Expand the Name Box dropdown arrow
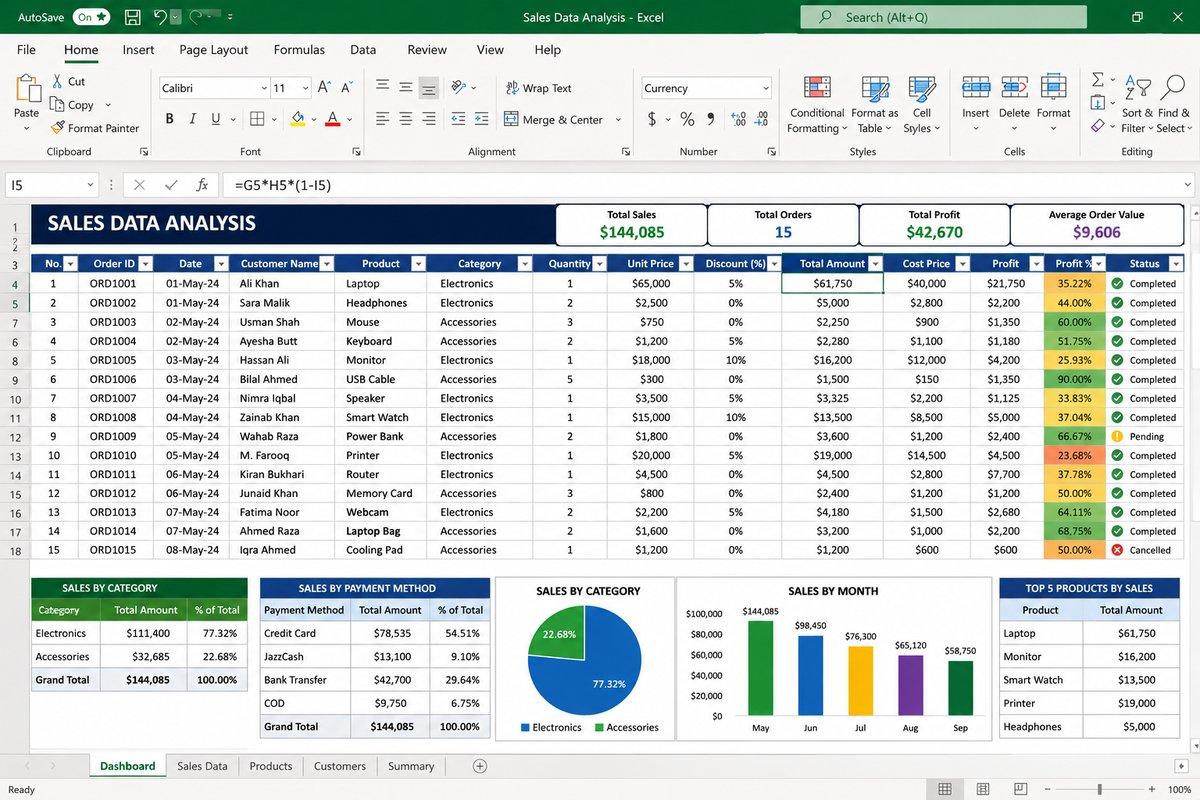The image size is (1200, 800). [90, 185]
